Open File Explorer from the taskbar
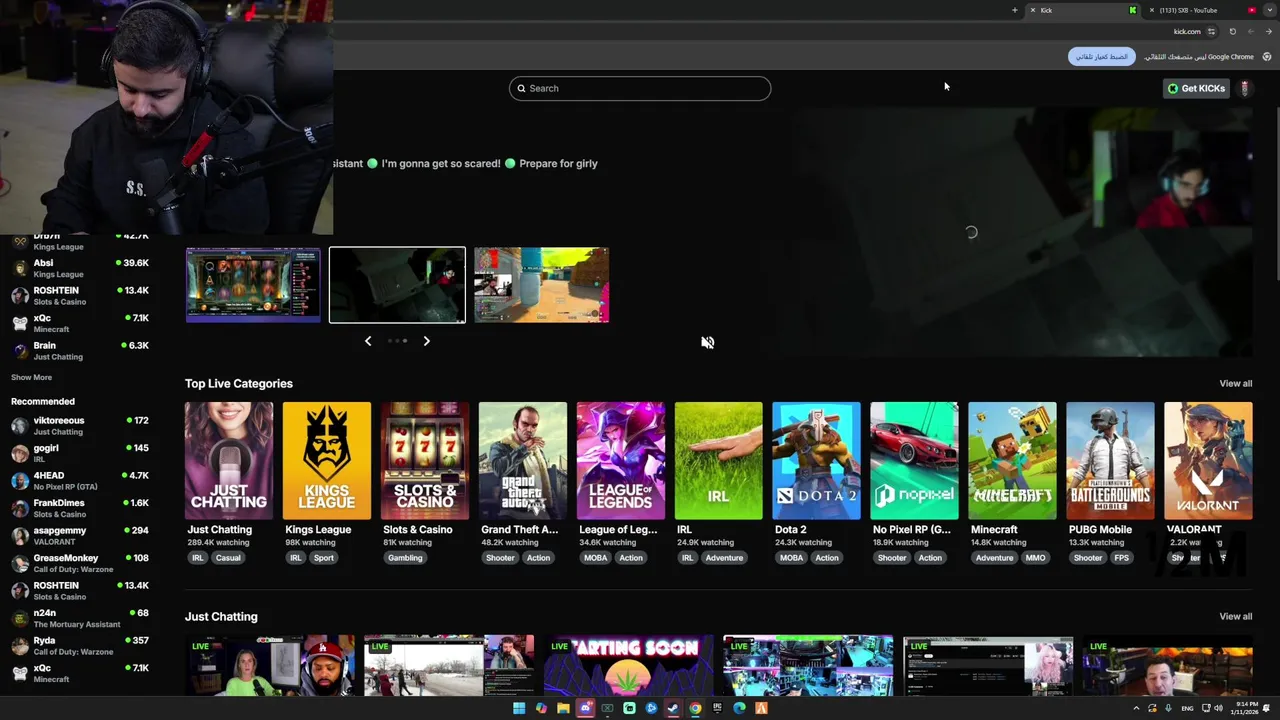 (563, 708)
